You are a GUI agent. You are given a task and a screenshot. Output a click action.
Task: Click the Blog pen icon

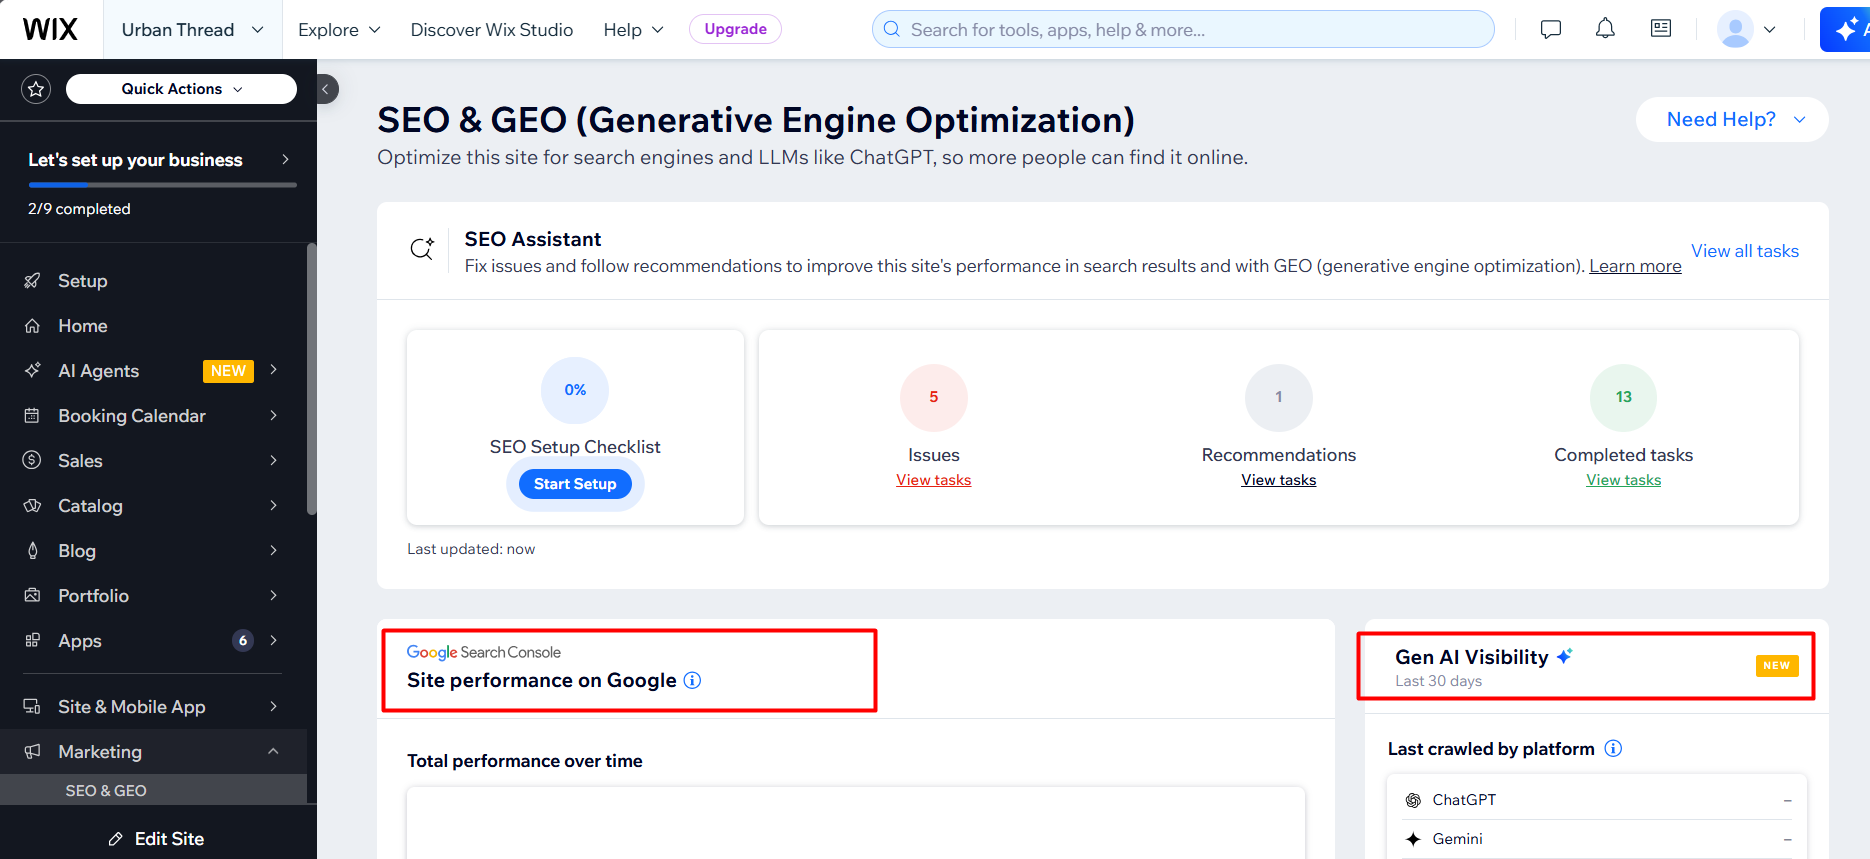(x=32, y=550)
